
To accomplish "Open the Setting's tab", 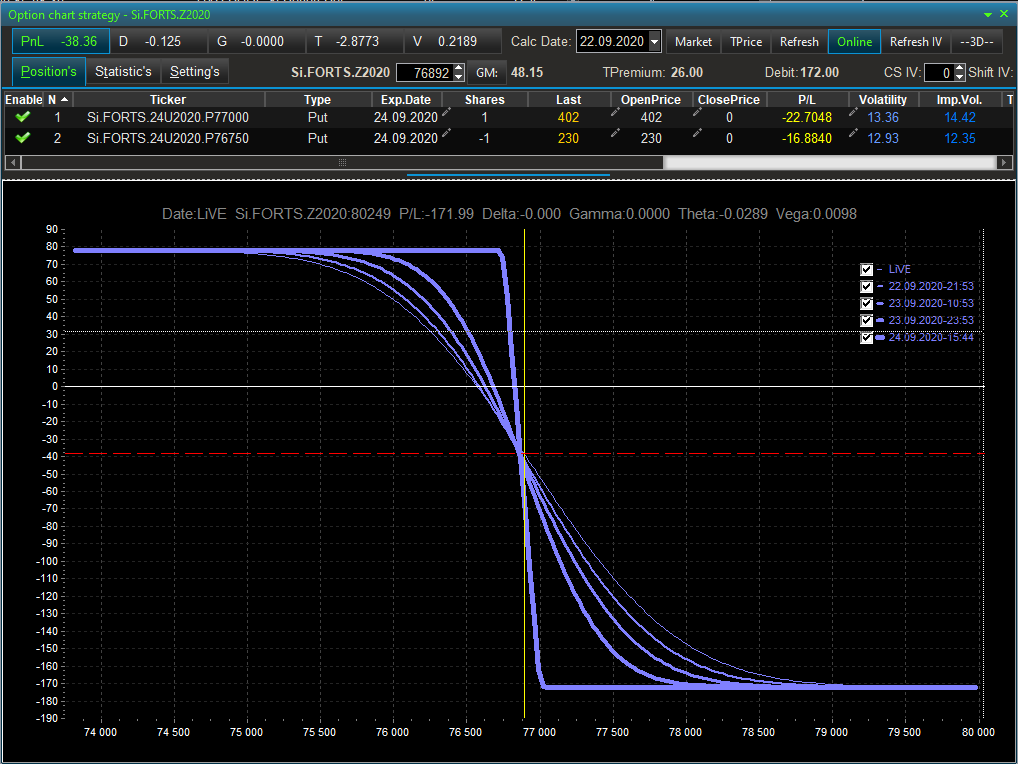I will click(194, 72).
